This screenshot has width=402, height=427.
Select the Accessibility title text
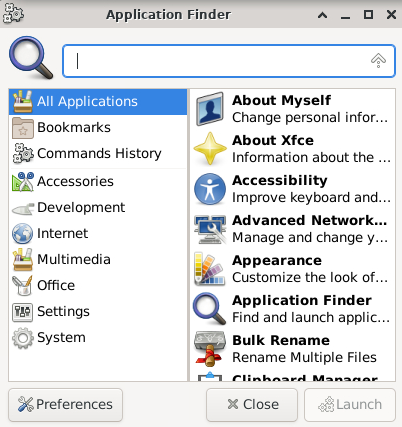[280, 180]
